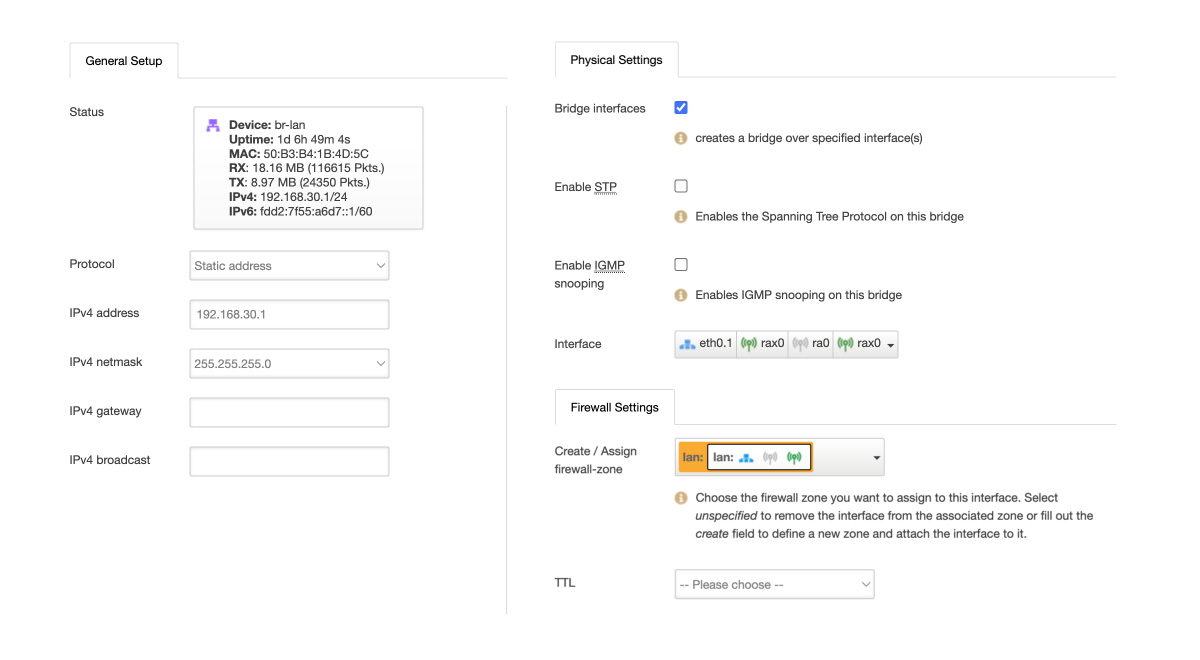The height and width of the screenshot is (660, 1200).
Task: Click the IPv4 gateway input field
Action: pyautogui.click(x=288, y=412)
